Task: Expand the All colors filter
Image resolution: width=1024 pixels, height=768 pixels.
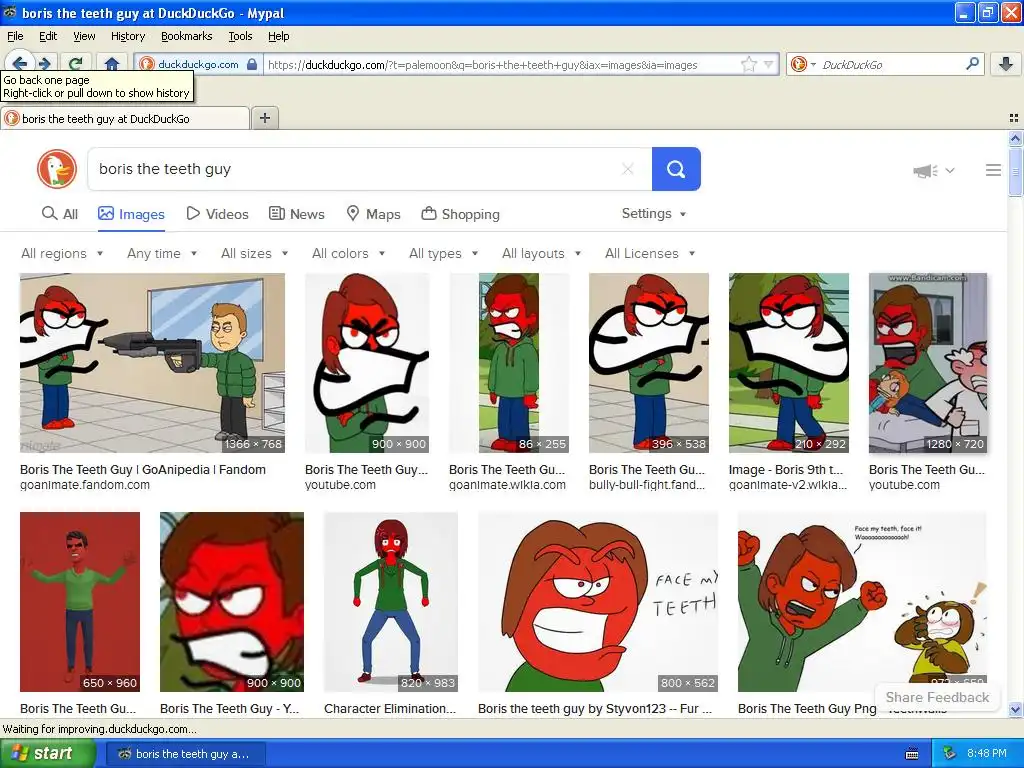Action: (x=348, y=253)
